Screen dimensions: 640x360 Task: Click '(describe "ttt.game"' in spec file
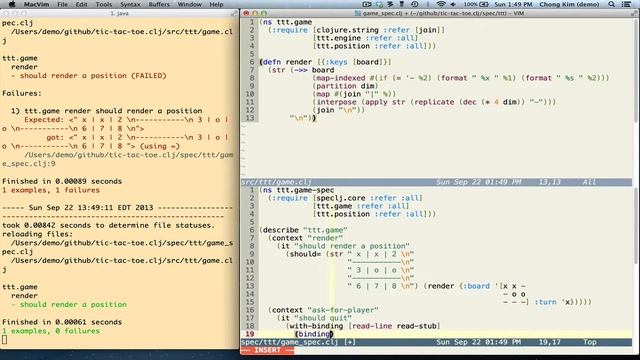pyautogui.click(x=303, y=230)
